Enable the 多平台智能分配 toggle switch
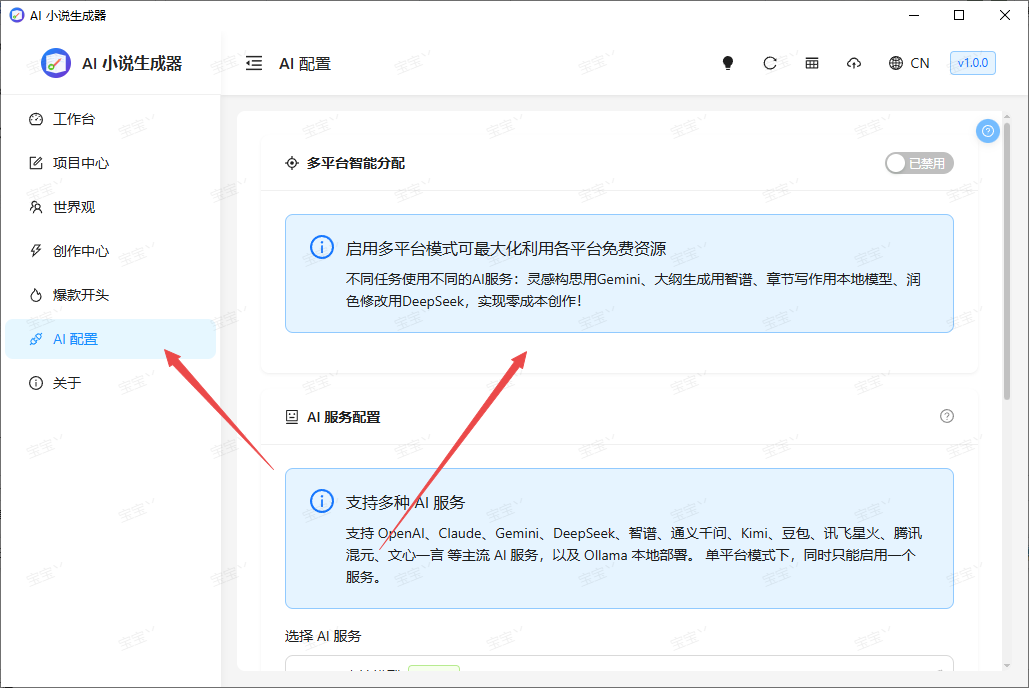Screen dimensions: 1029x688 919,163
